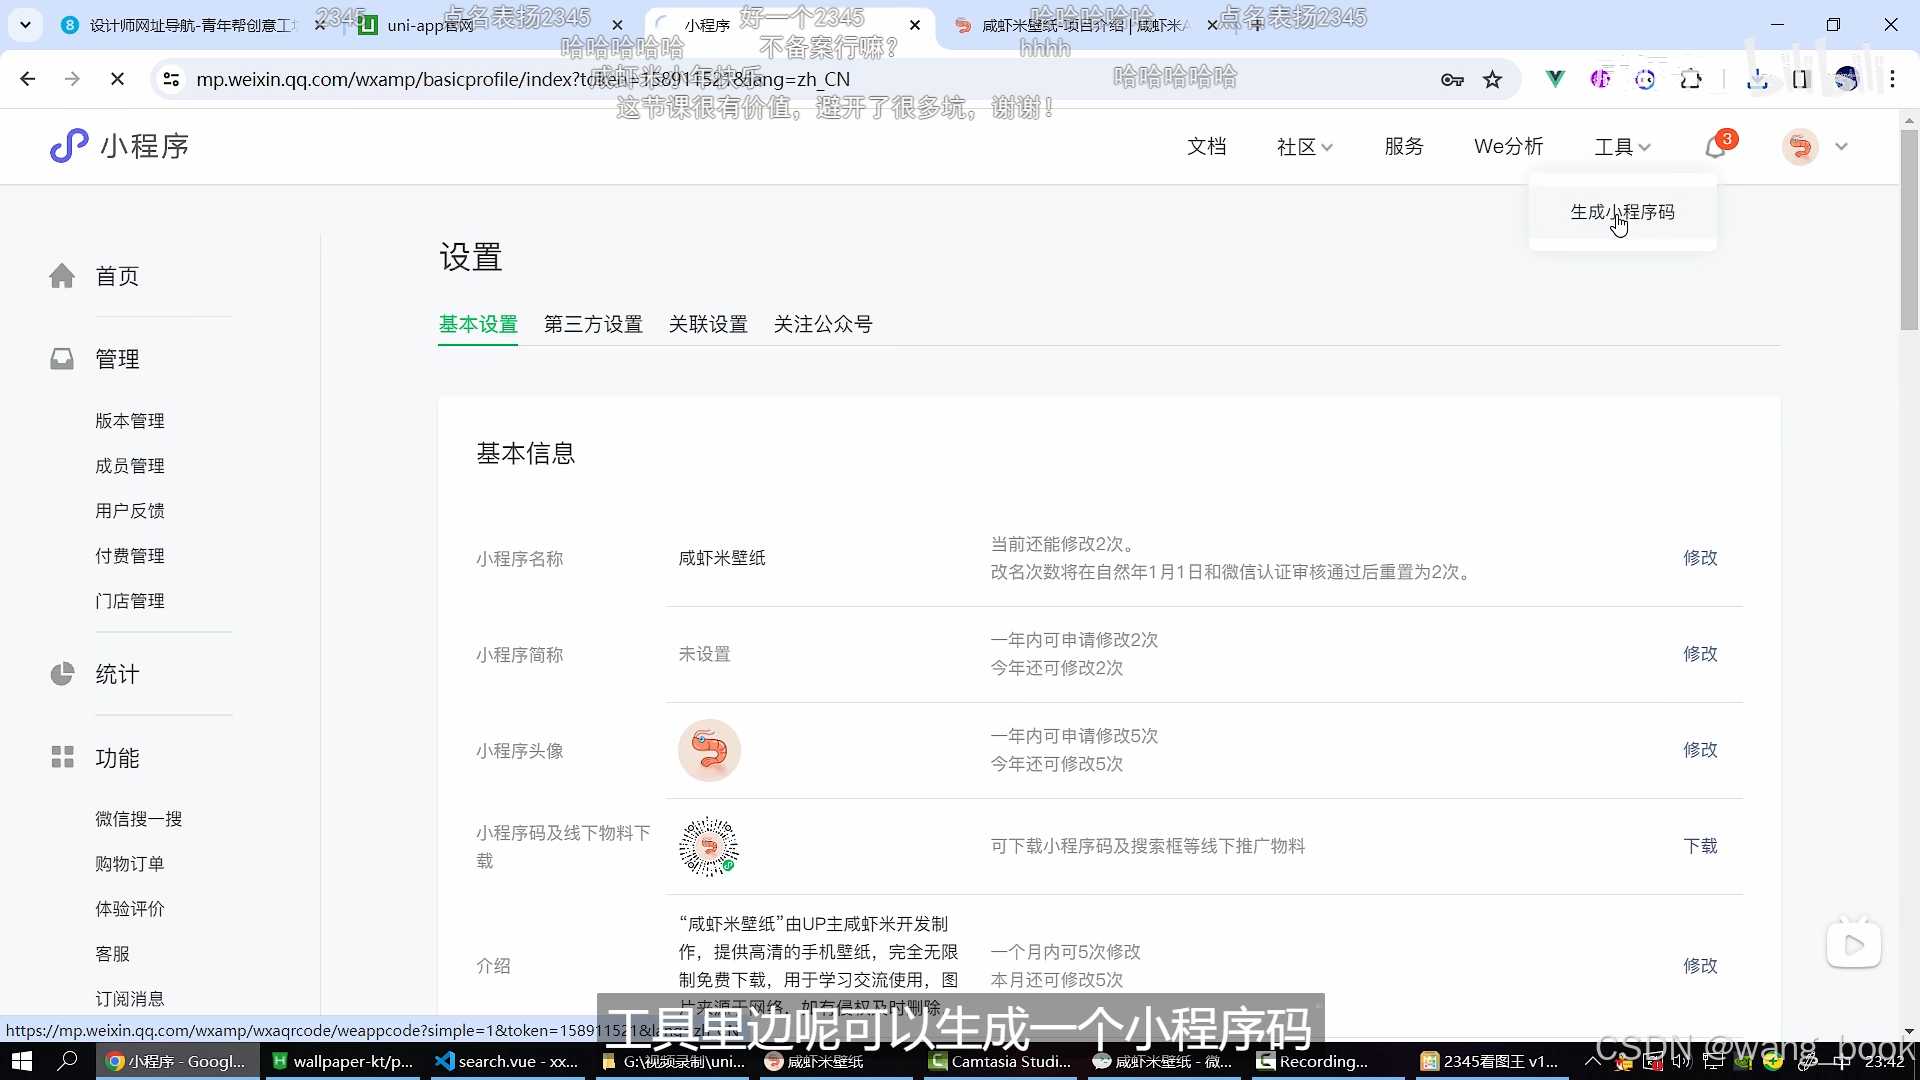
Task: Open 付费管理 in sidebar
Action: 130,556
